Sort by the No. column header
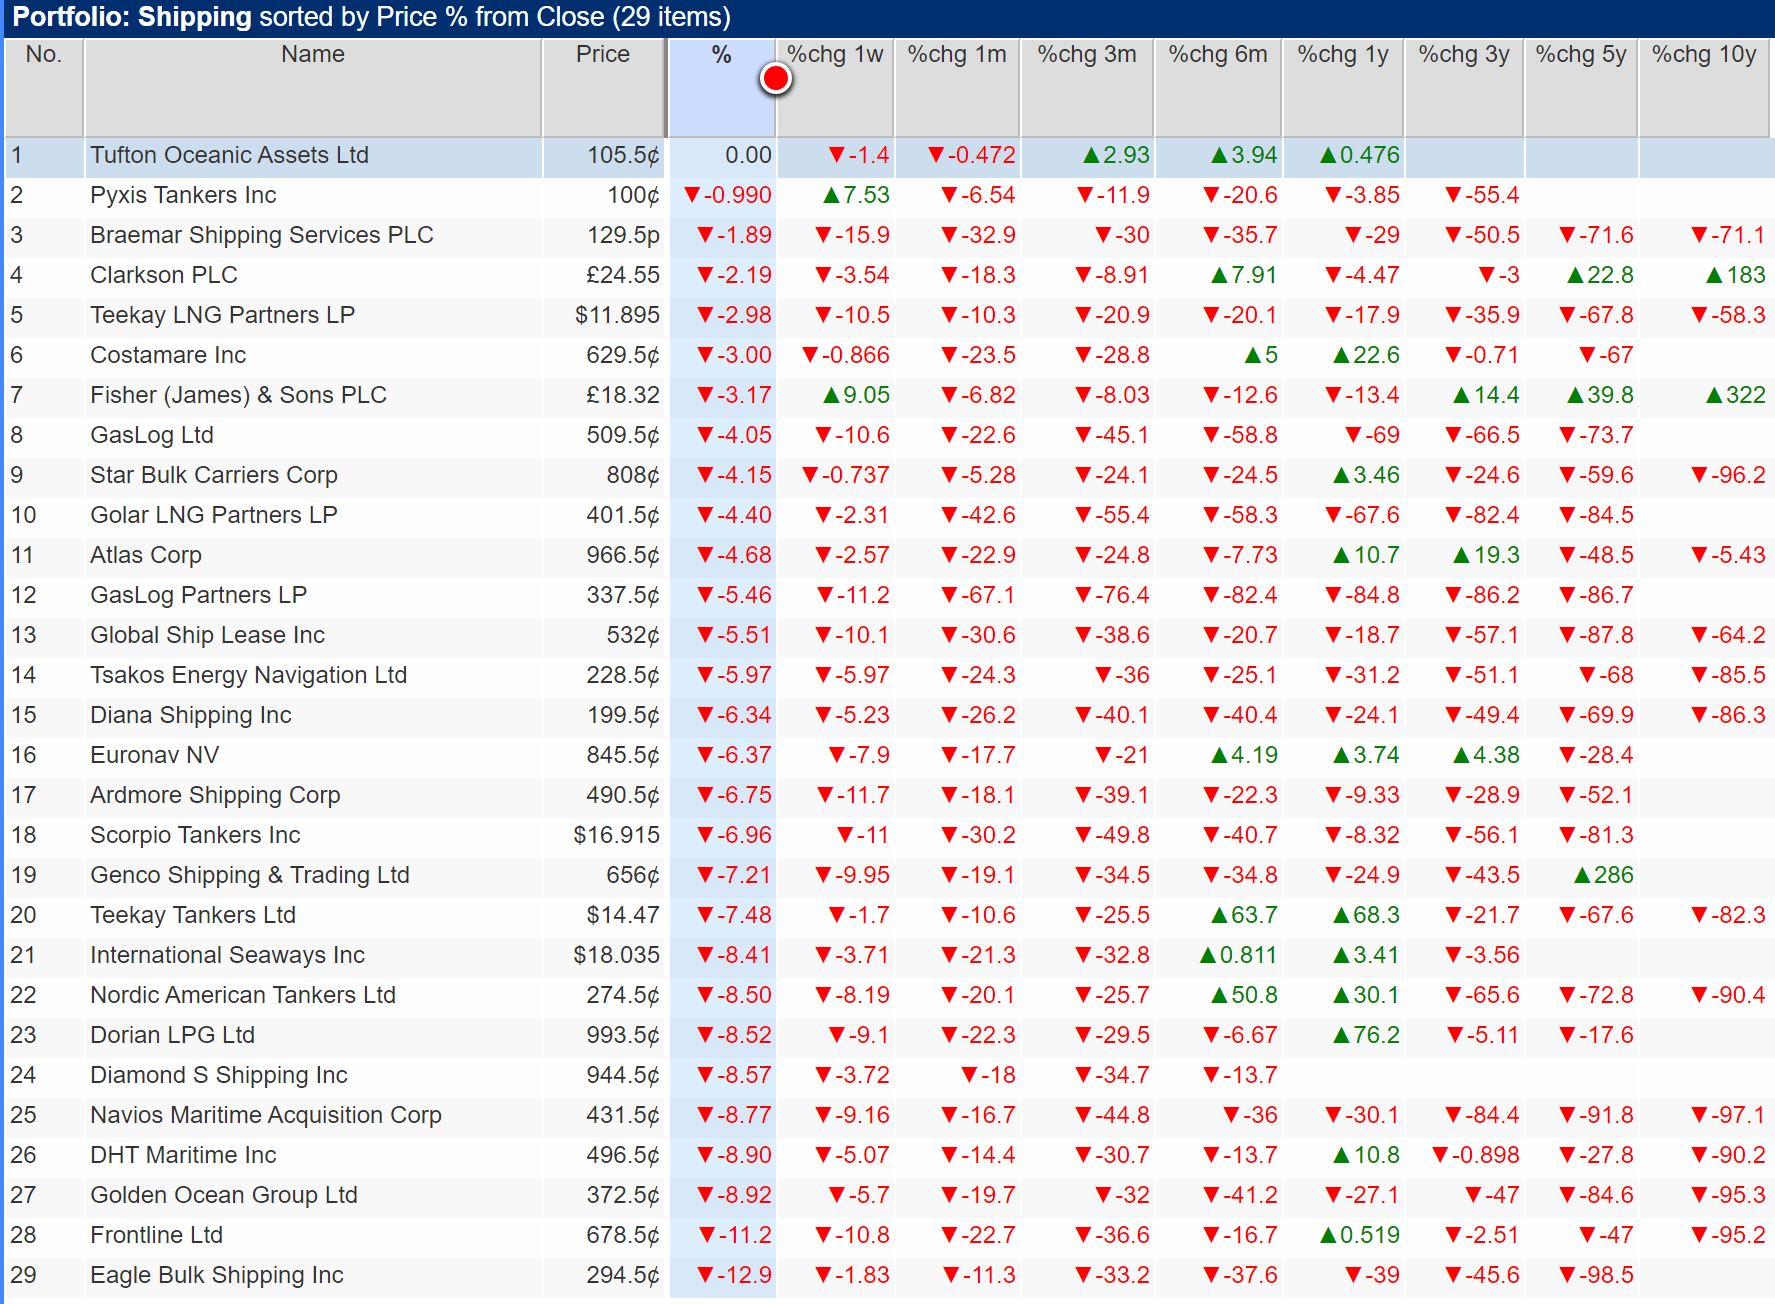1775x1304 pixels. (44, 87)
